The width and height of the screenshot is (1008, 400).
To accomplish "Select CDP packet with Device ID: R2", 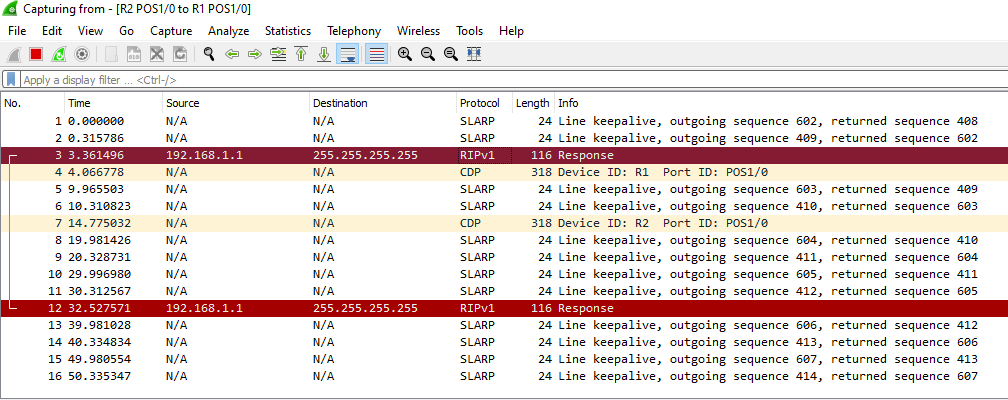I will 504,223.
